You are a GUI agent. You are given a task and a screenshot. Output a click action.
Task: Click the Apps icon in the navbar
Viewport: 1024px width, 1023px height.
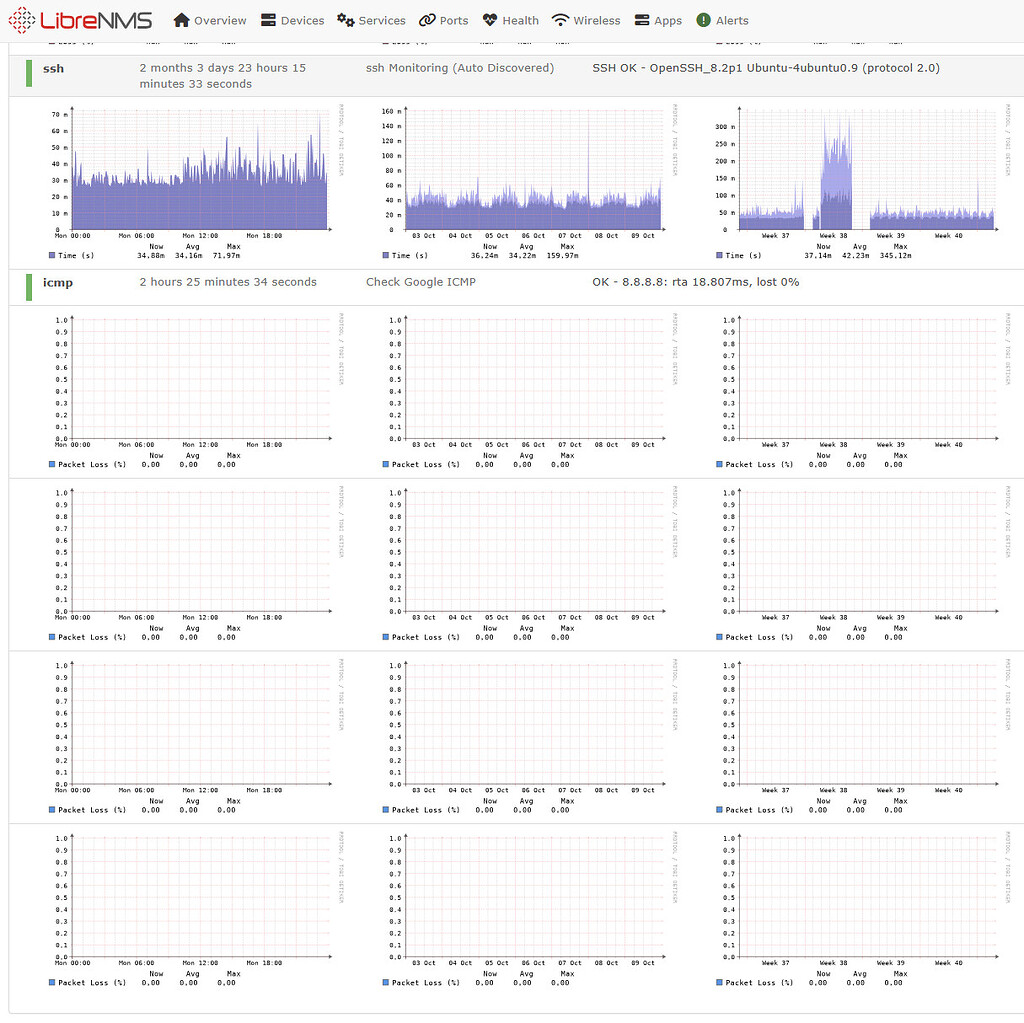coord(641,19)
